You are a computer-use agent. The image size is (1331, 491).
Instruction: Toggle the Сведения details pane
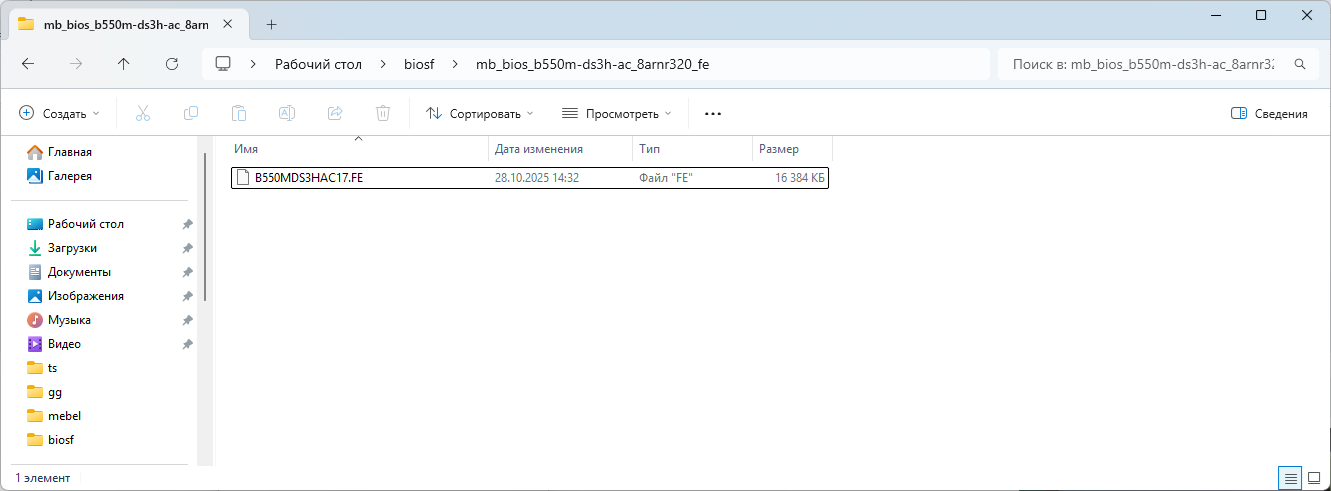1269,114
